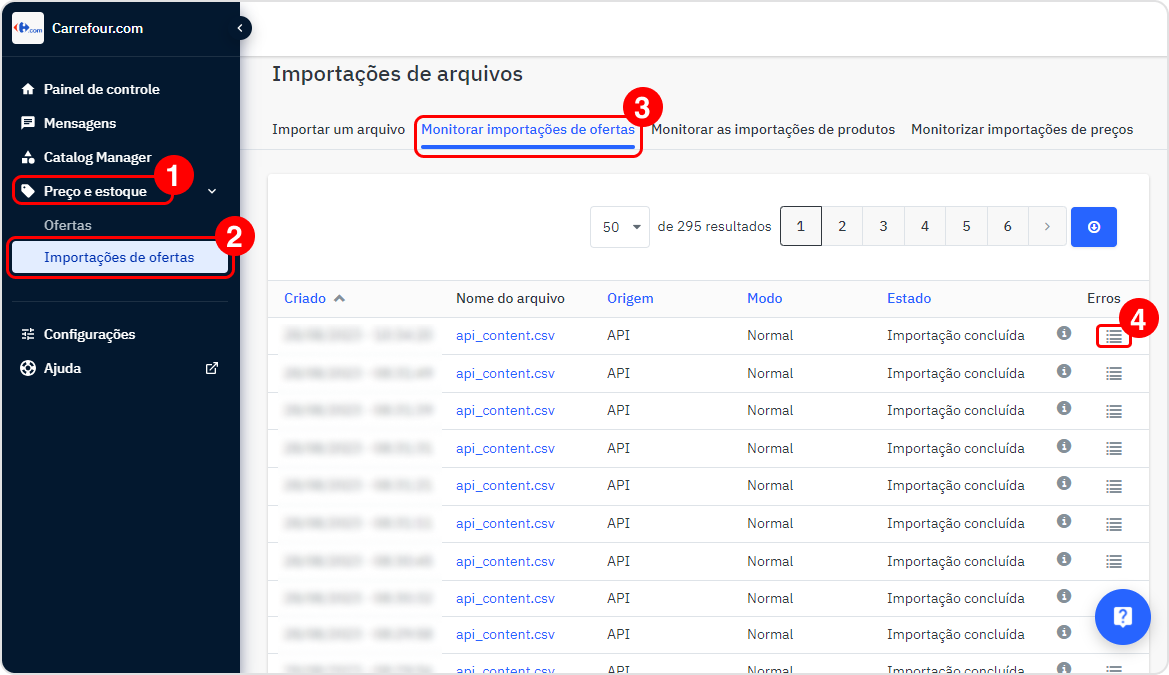Open the 50 results-per-page dropdown
Screen dimensions: 1169x675
620,227
